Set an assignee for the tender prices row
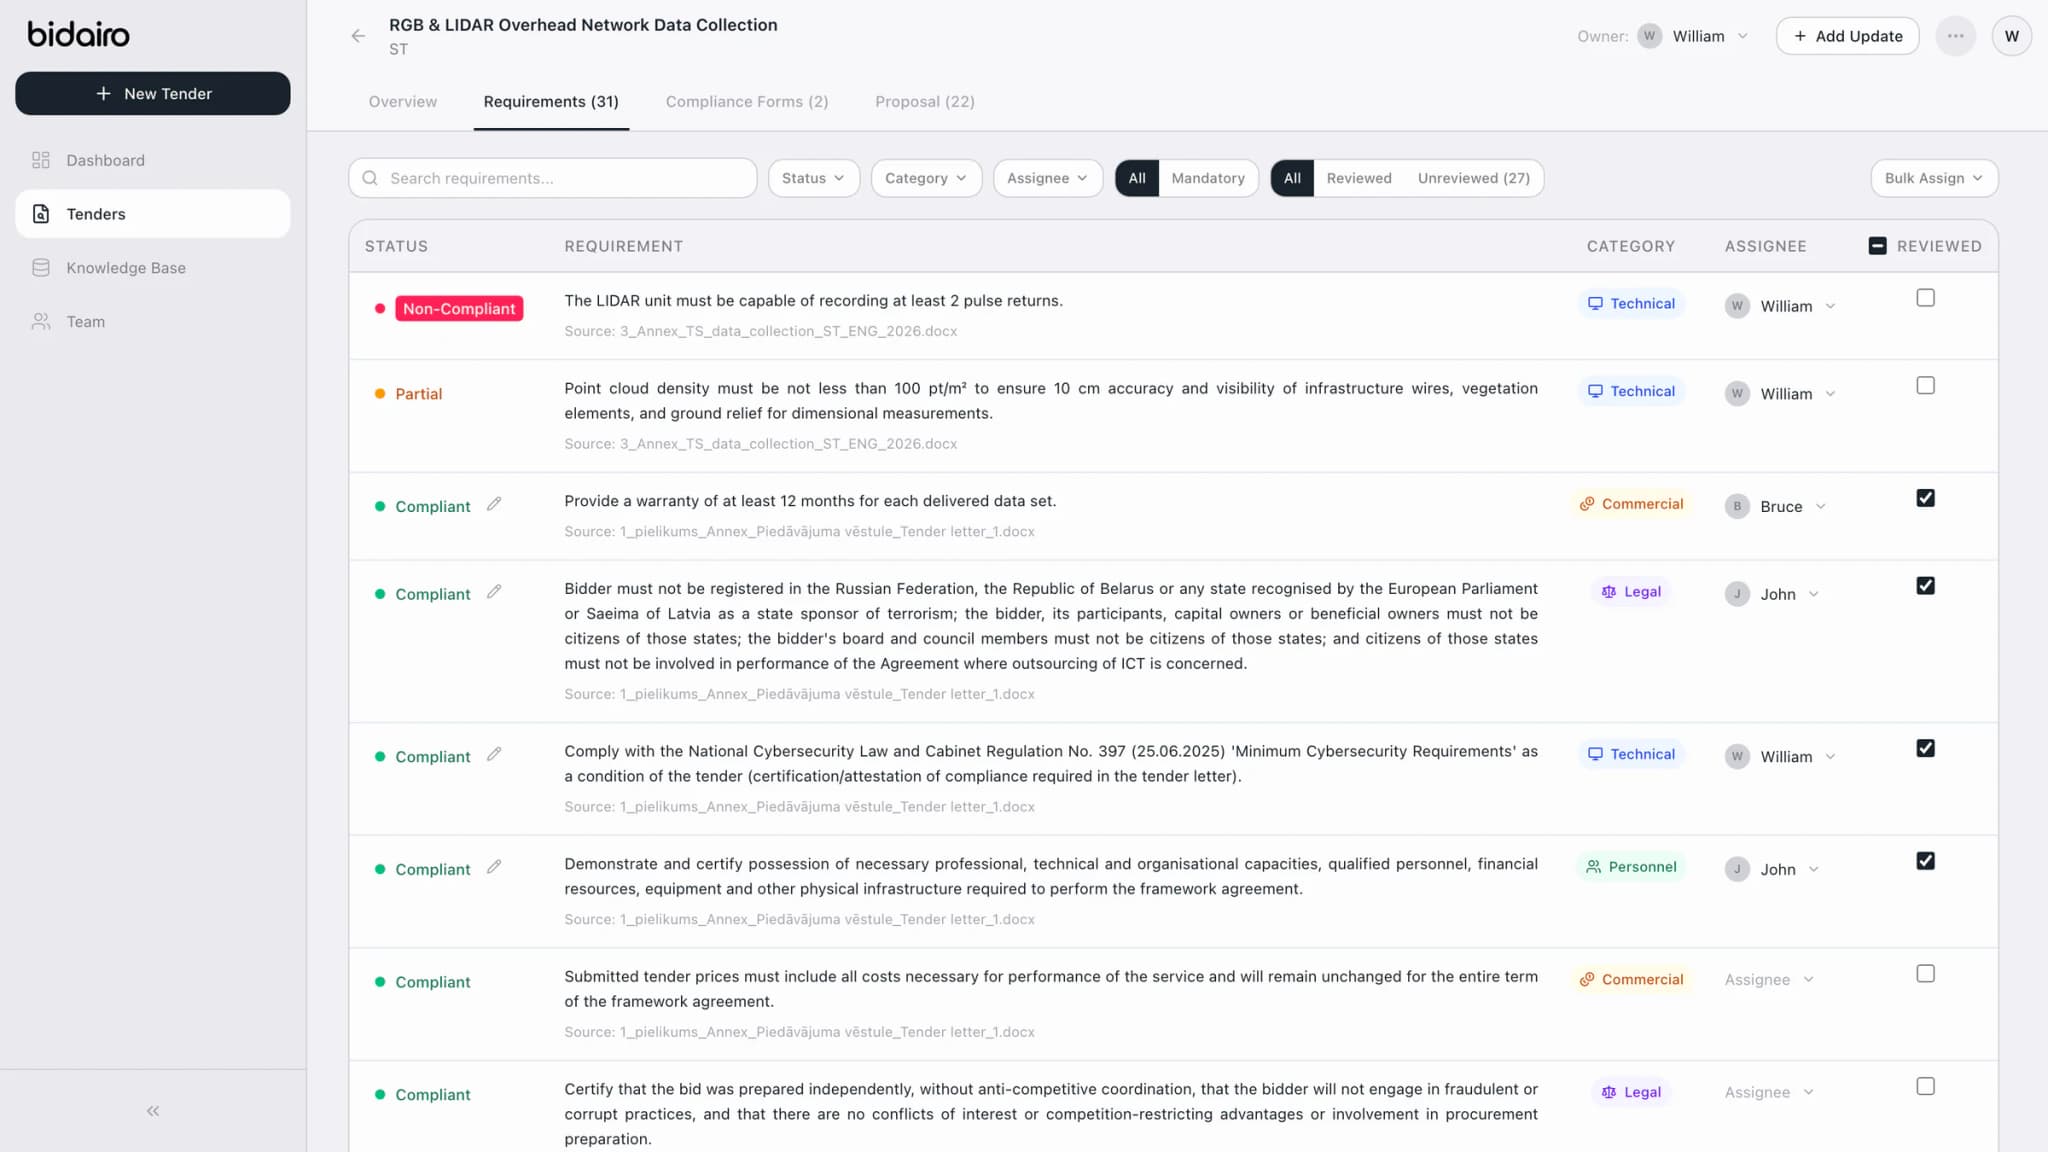This screenshot has width=2048, height=1152. coord(1769,980)
